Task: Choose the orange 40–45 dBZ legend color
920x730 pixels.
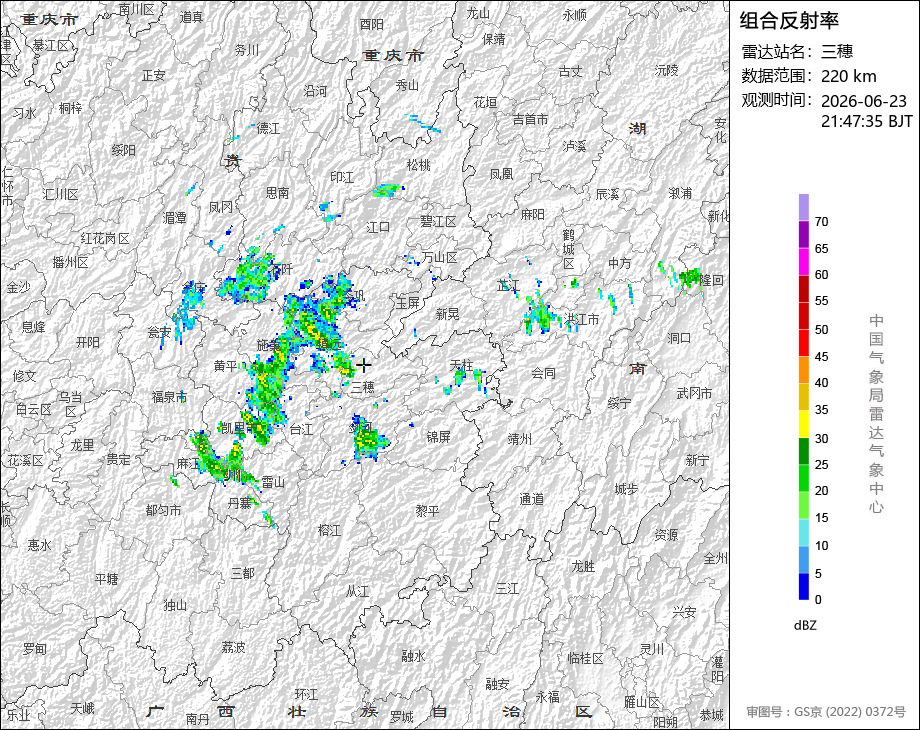Action: tap(804, 370)
